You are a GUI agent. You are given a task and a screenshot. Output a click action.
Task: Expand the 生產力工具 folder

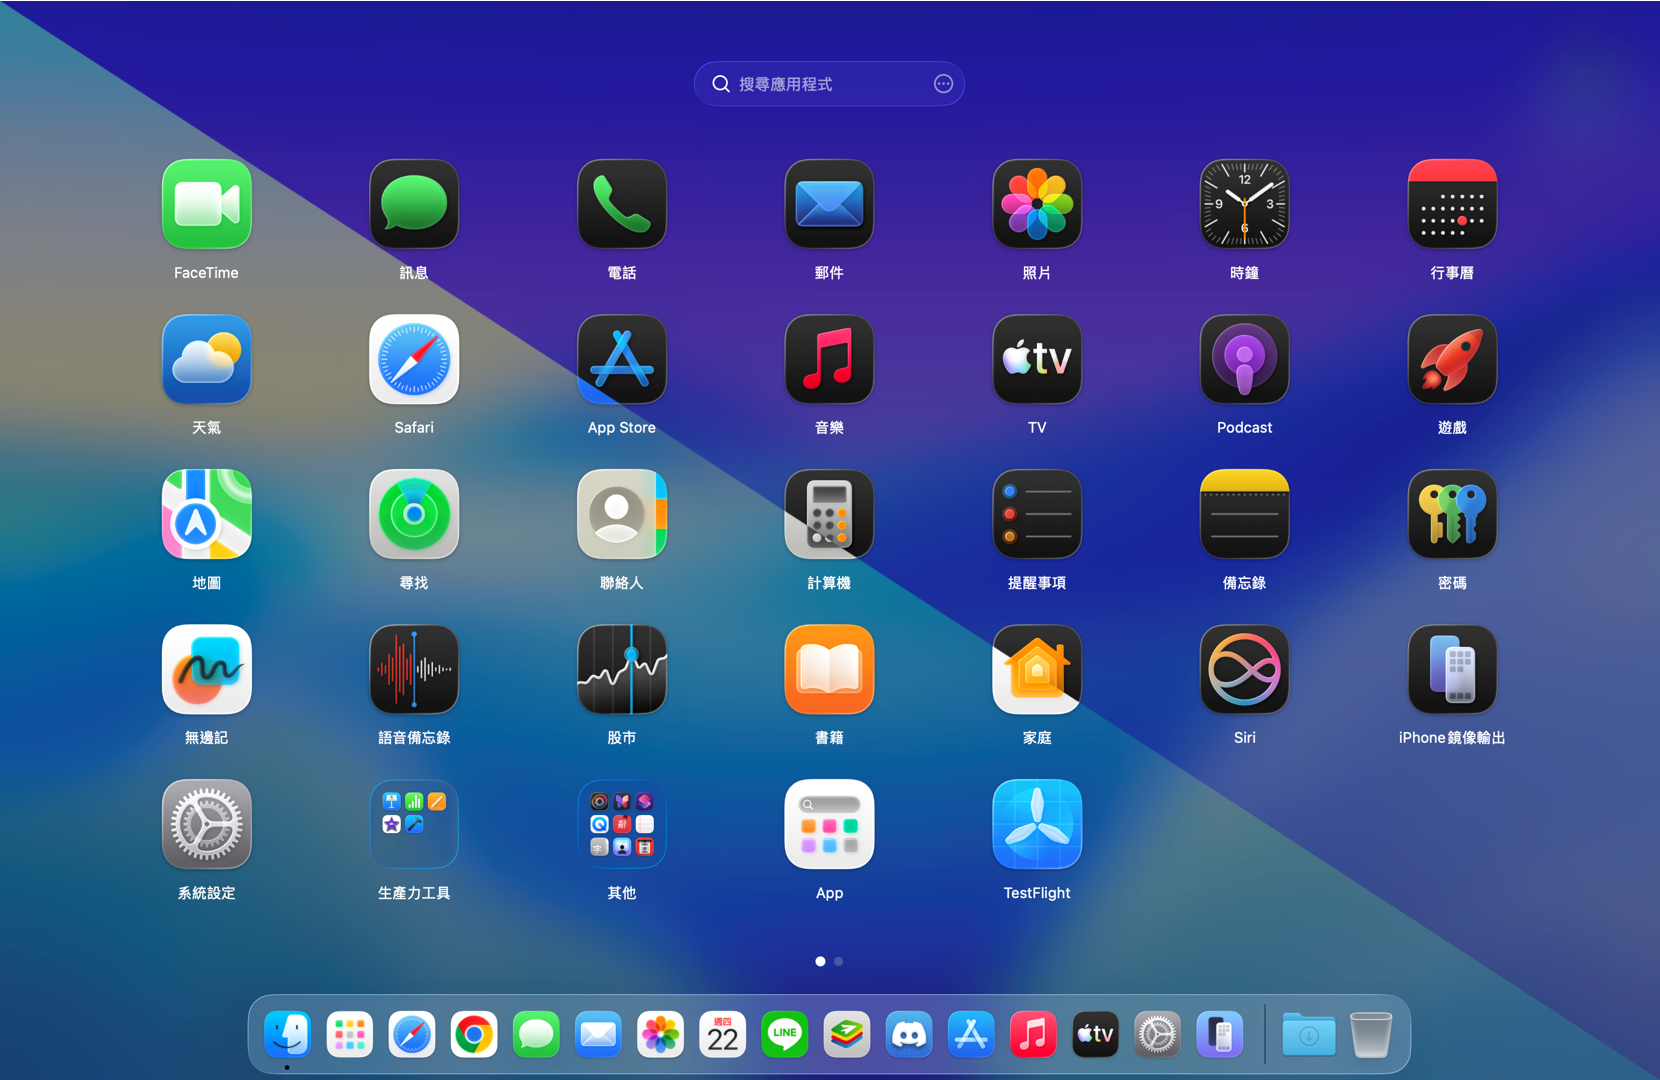[413, 824]
